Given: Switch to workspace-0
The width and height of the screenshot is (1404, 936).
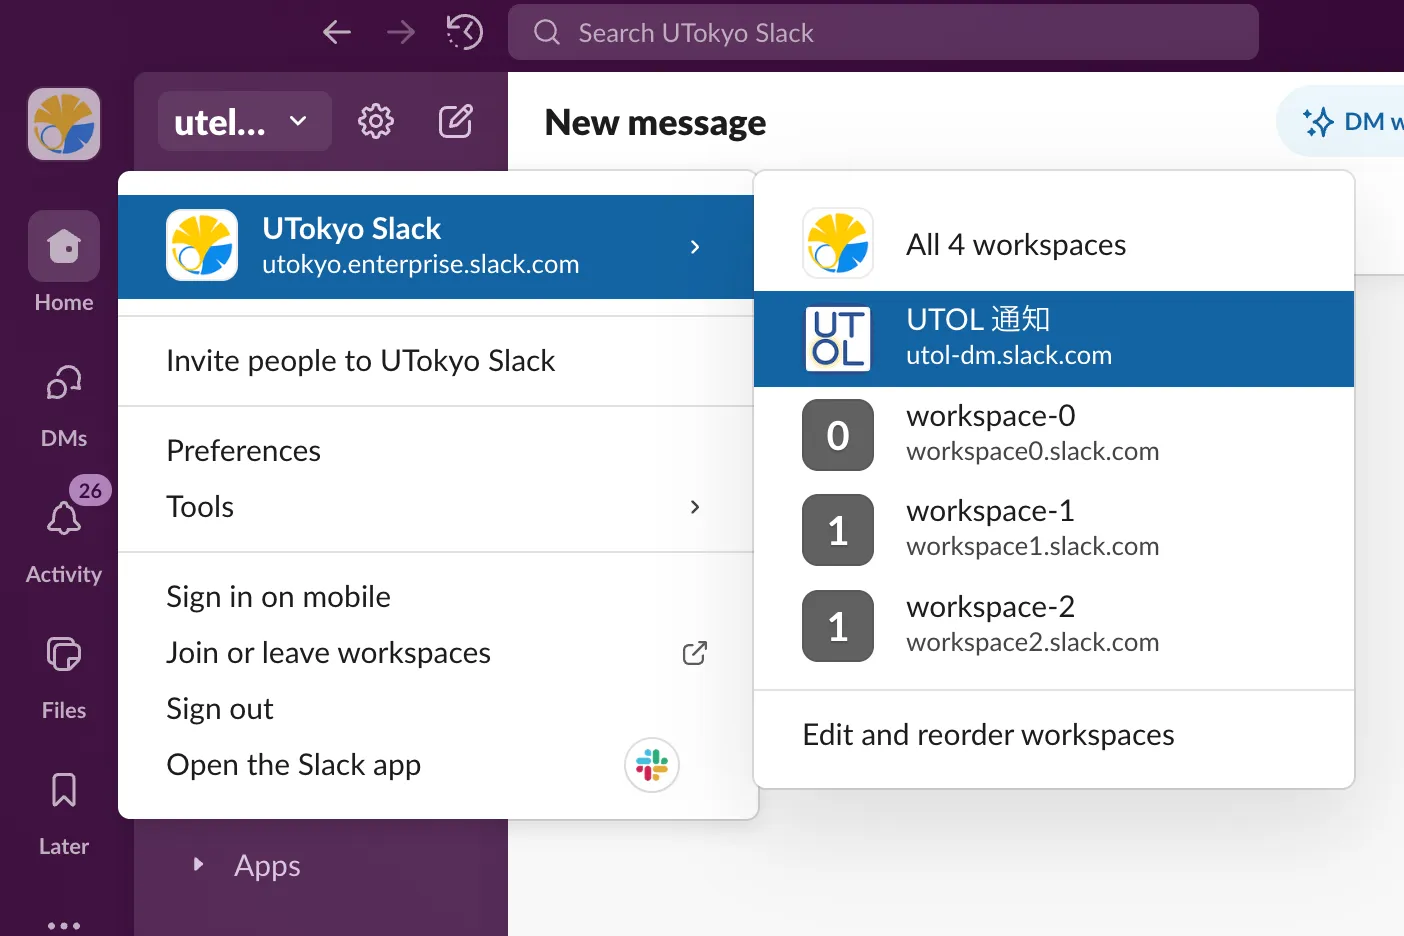Looking at the screenshot, I should [1053, 434].
